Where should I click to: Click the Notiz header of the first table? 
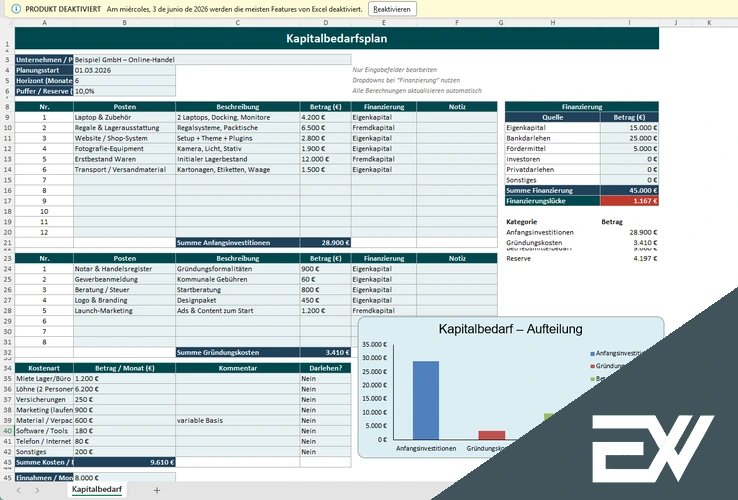click(x=457, y=107)
